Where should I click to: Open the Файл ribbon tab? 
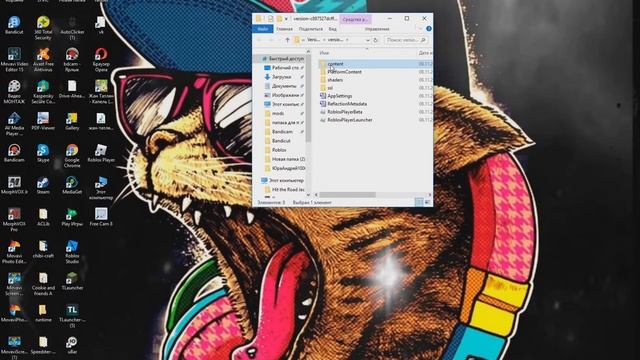click(x=263, y=29)
